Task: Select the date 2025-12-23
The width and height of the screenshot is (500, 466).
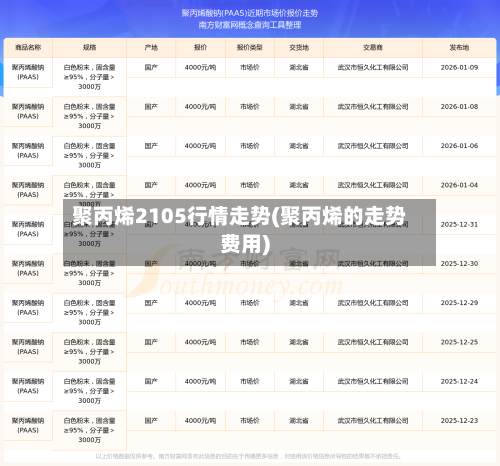Action: 459,421
